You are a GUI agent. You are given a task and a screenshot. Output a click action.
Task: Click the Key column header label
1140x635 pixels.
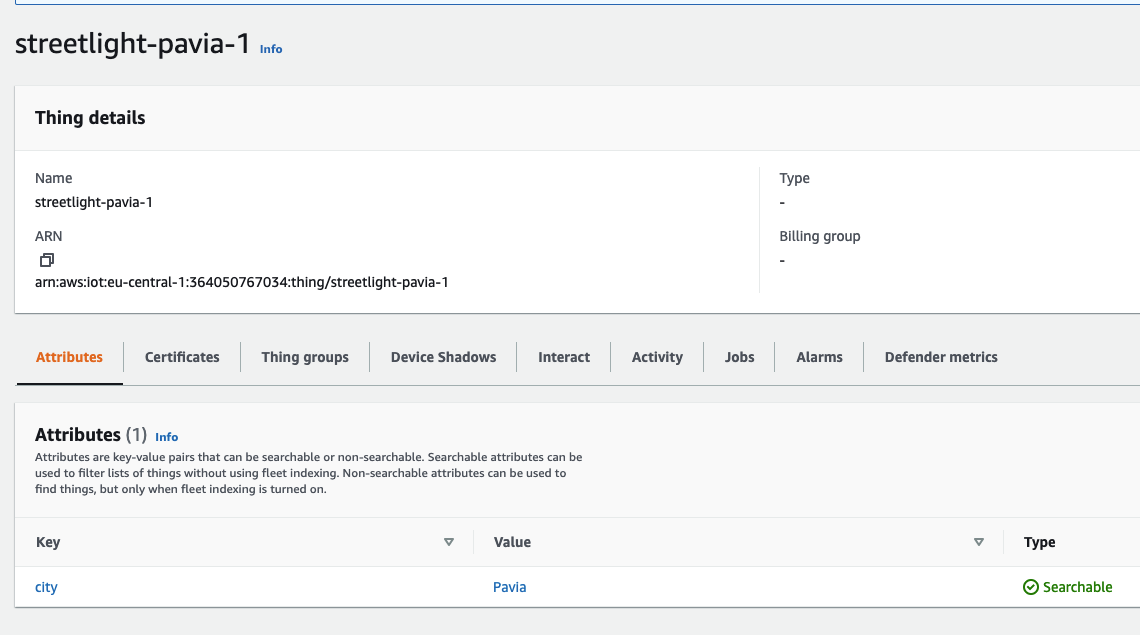(48, 542)
